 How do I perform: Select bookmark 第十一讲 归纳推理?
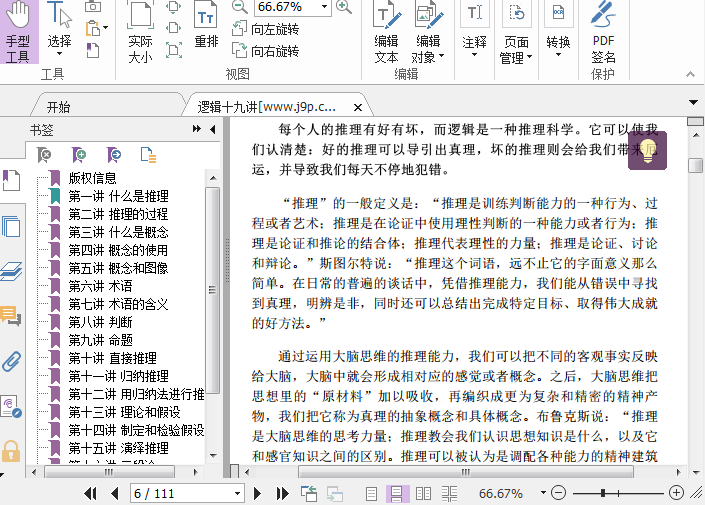tap(118, 376)
